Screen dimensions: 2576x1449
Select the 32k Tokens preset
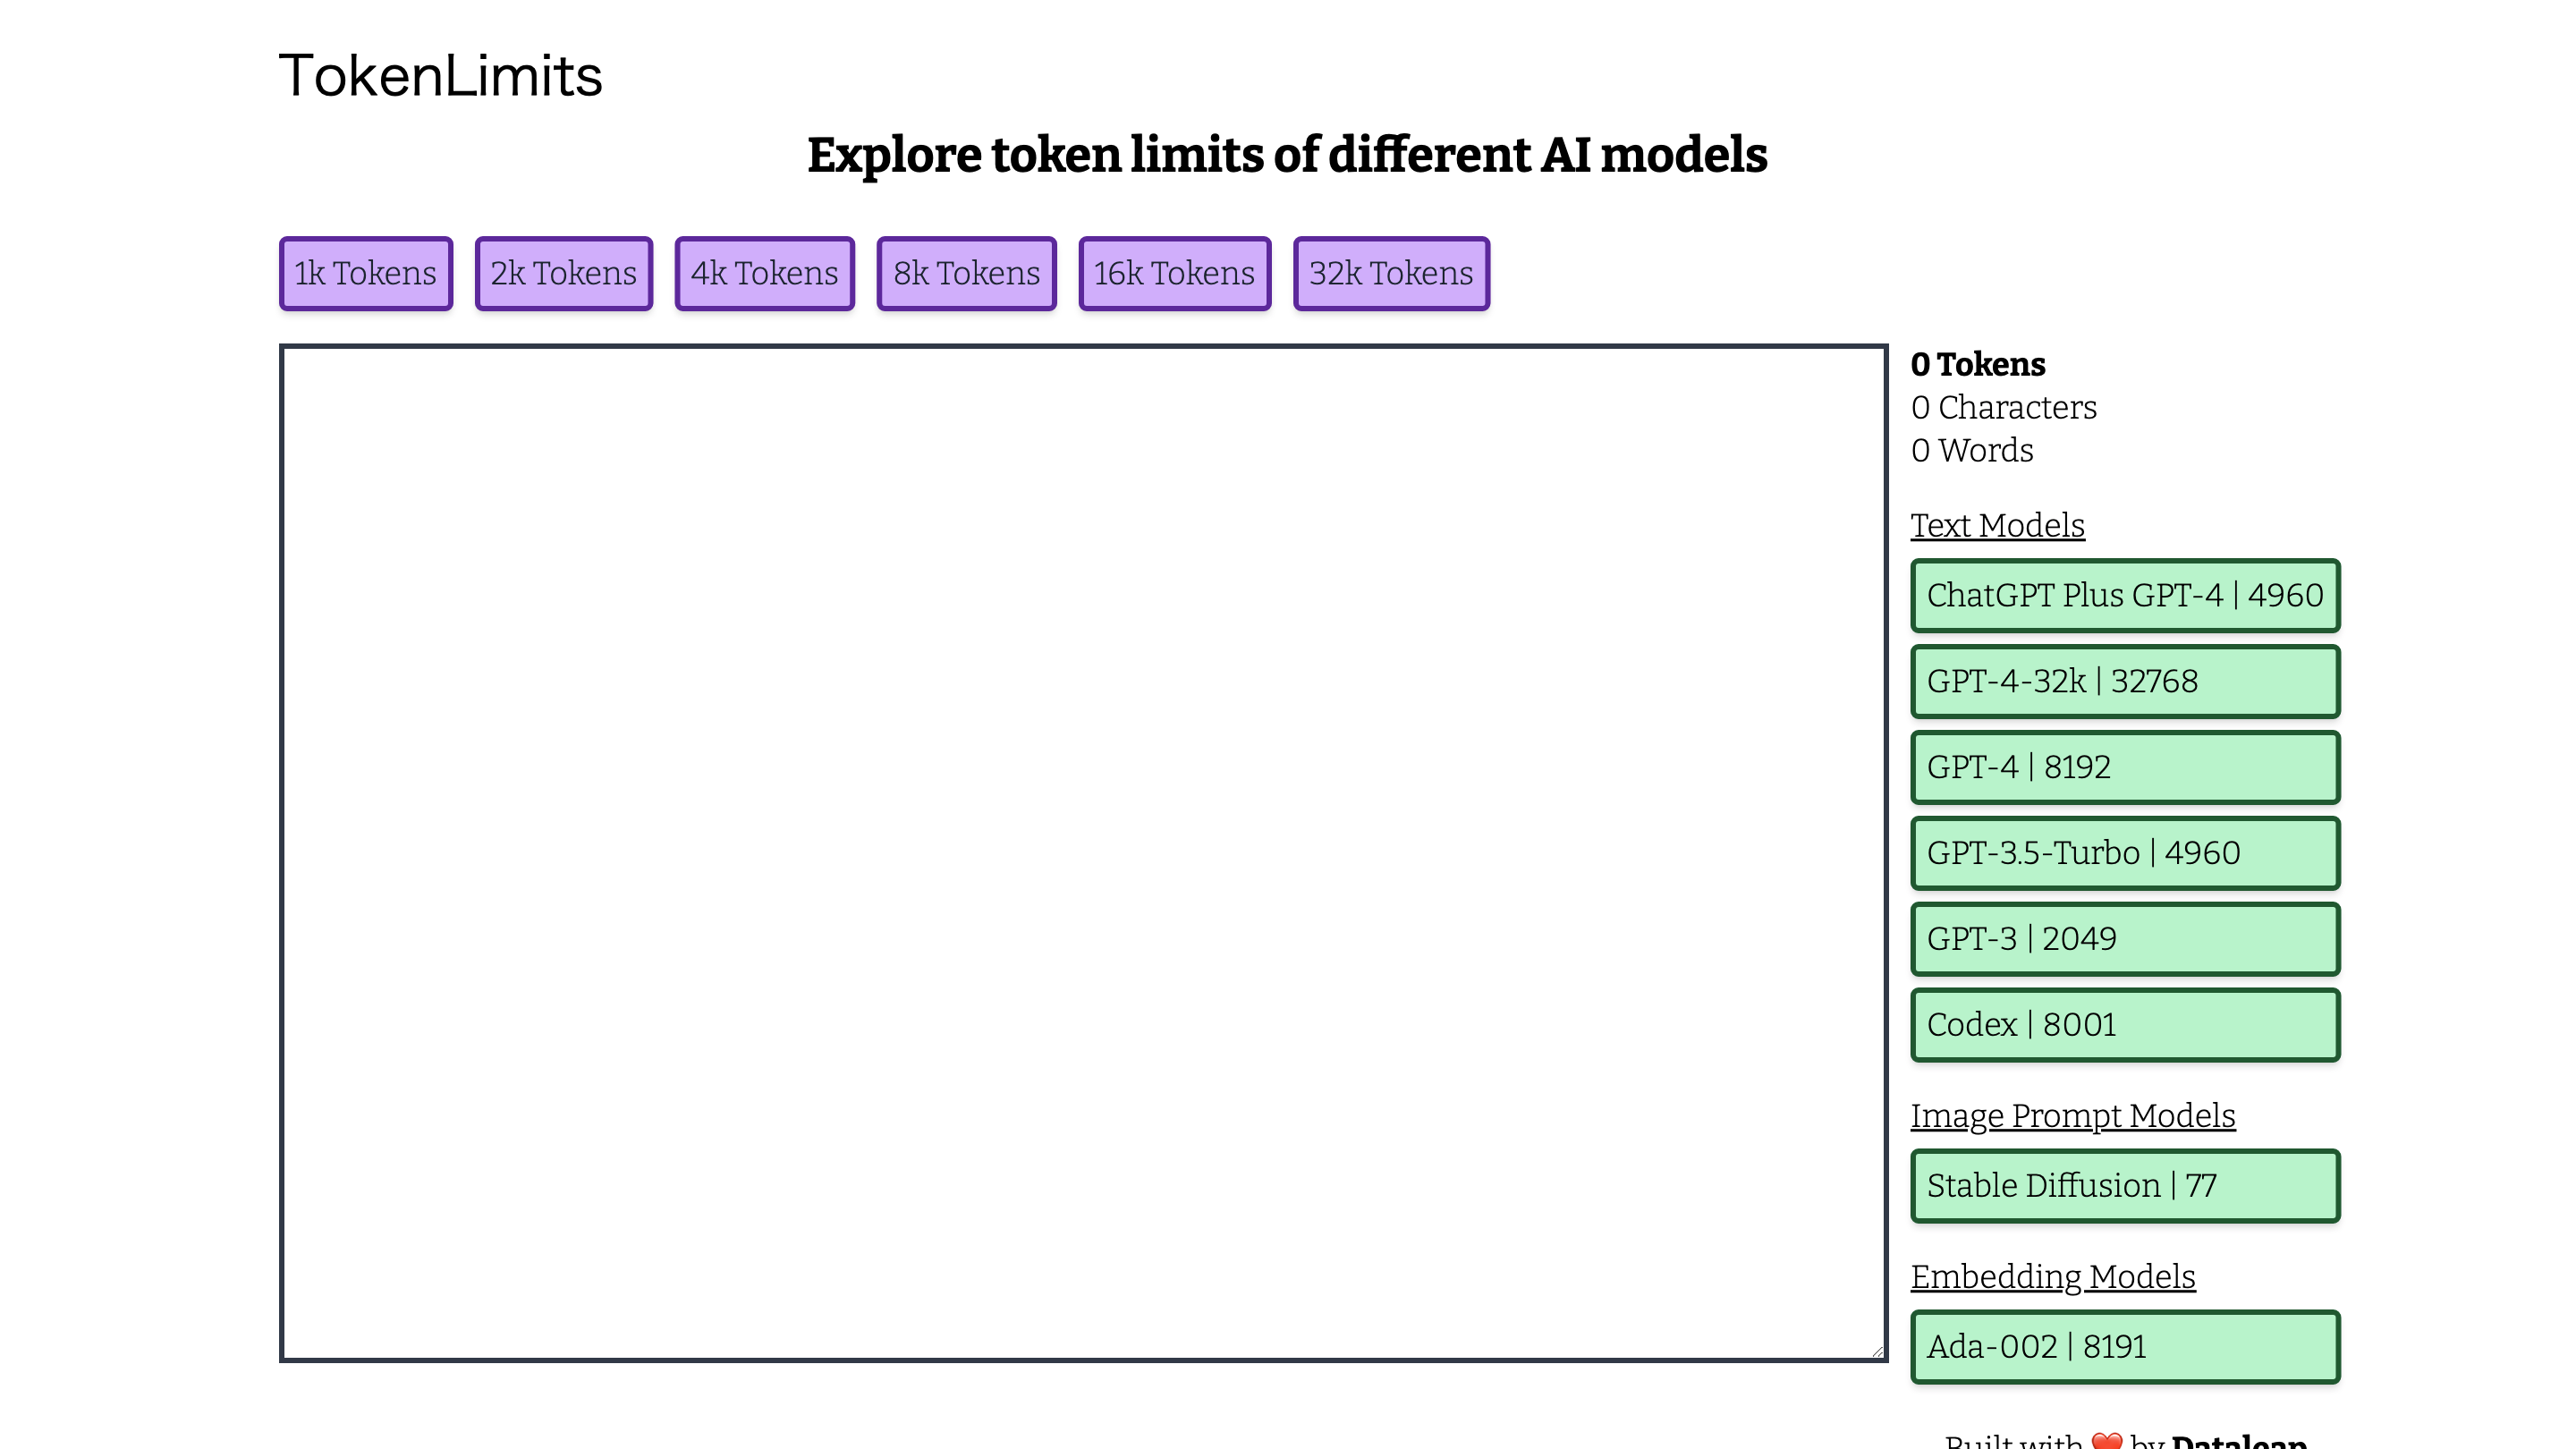pos(1391,272)
